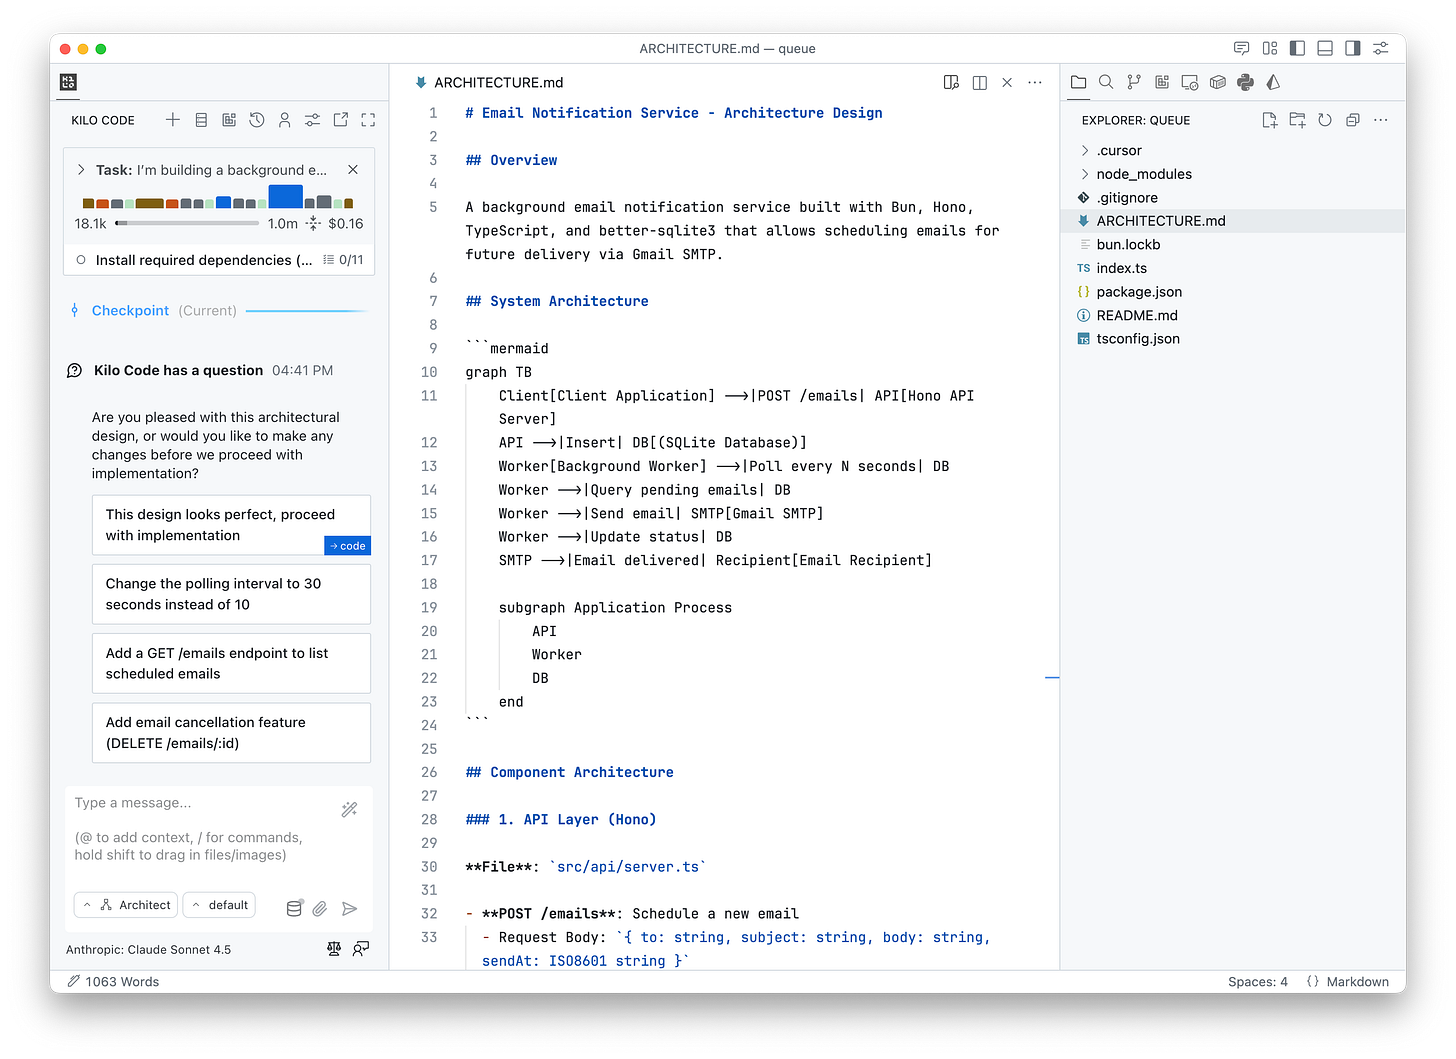This screenshot has width=1456, height=1059.
Task: Expand the .cursor folder
Action: pos(1232,151)
